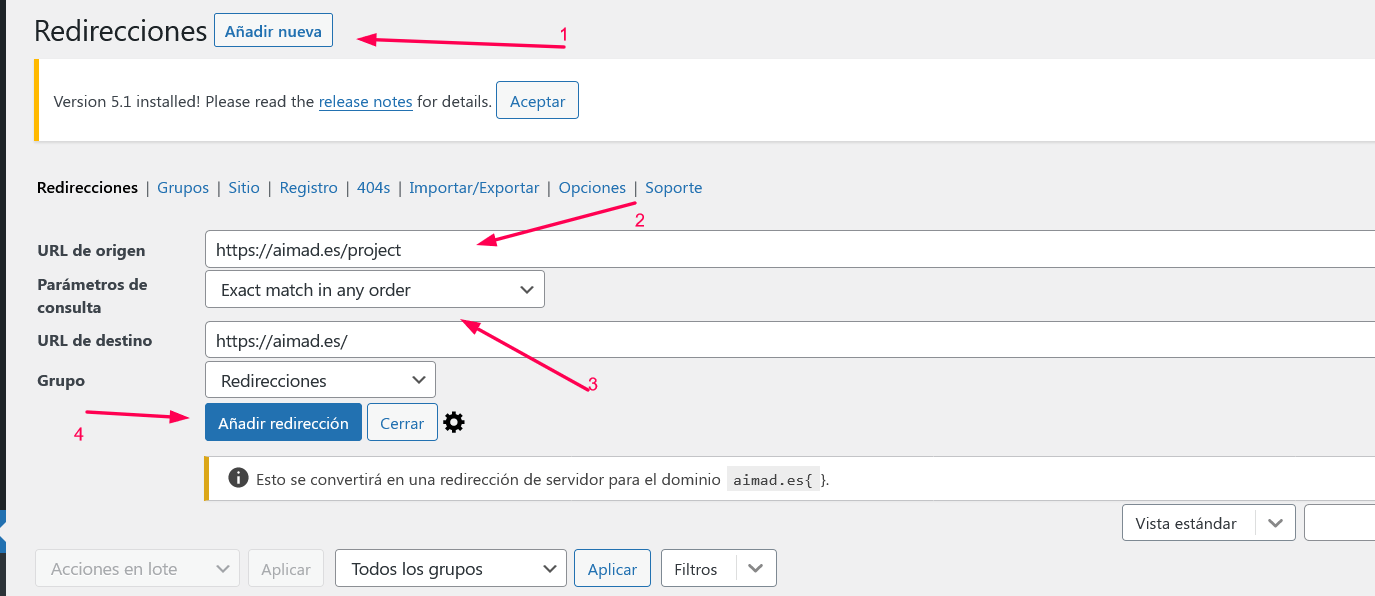This screenshot has width=1375, height=596.
Task: Switch to the Grupos tab
Action: point(183,187)
